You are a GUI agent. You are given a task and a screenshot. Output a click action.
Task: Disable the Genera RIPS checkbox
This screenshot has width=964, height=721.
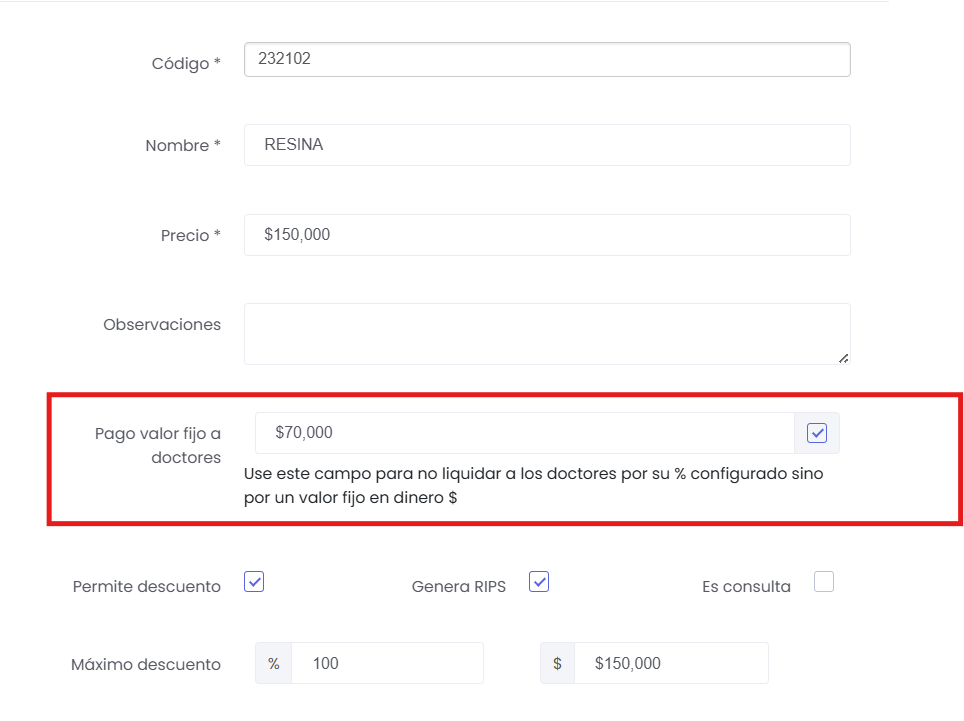click(539, 582)
